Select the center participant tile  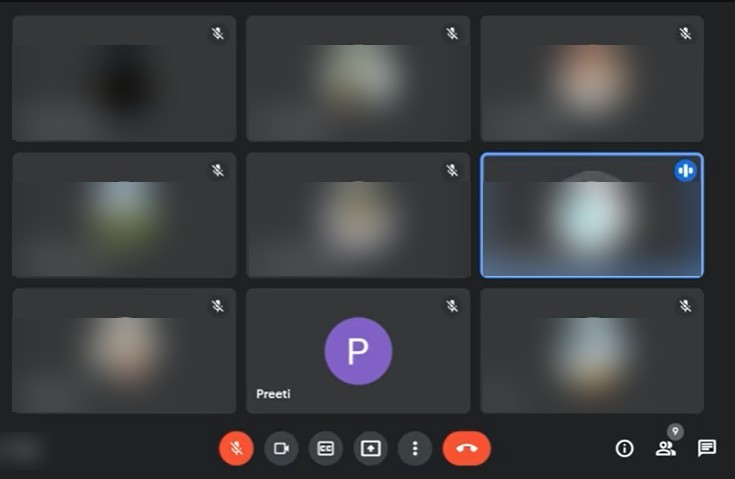358,215
